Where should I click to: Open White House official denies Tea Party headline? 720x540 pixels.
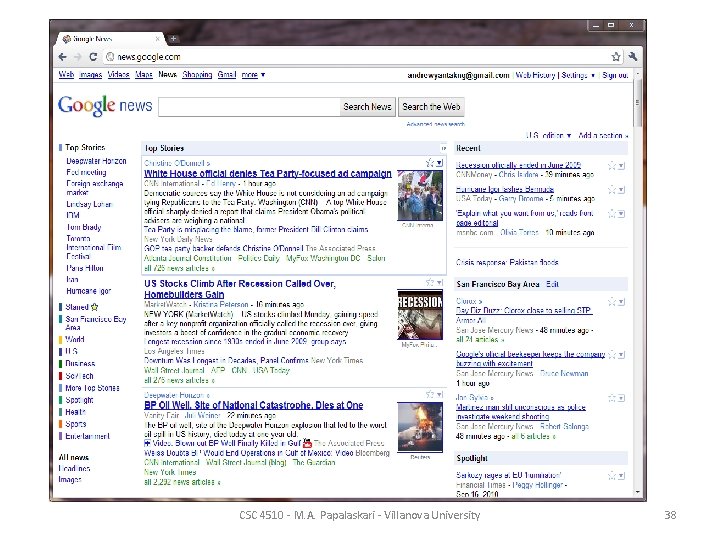click(x=268, y=174)
